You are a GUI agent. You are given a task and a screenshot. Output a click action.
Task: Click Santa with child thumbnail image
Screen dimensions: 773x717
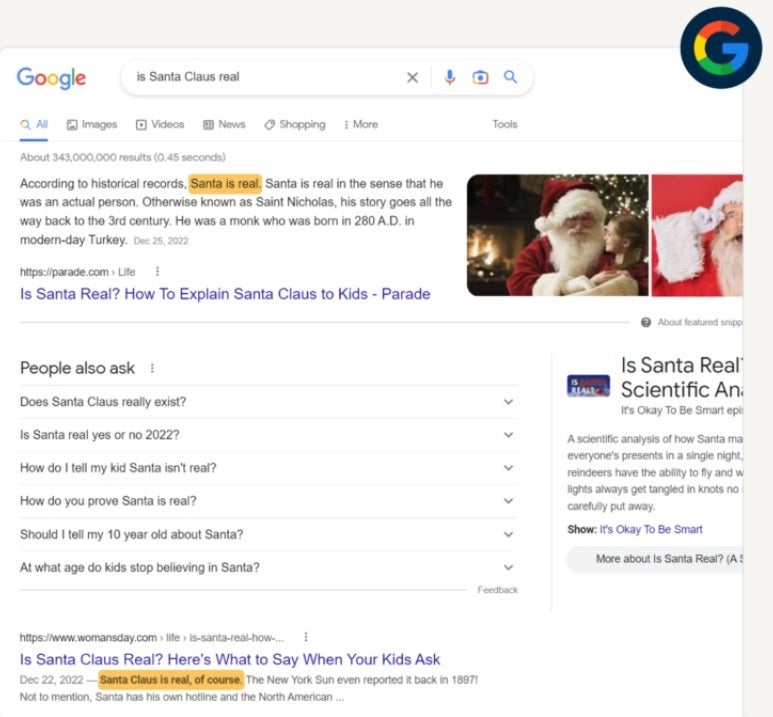[x=558, y=235]
